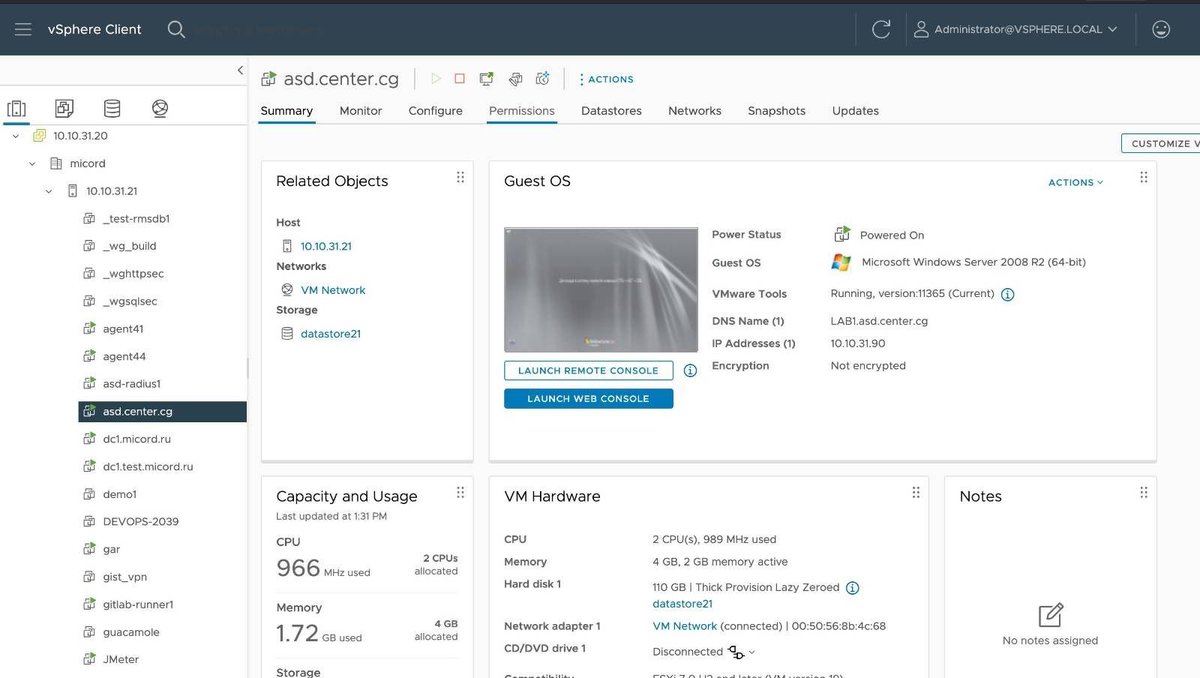Select demo1 VM in tree

click(x=120, y=494)
